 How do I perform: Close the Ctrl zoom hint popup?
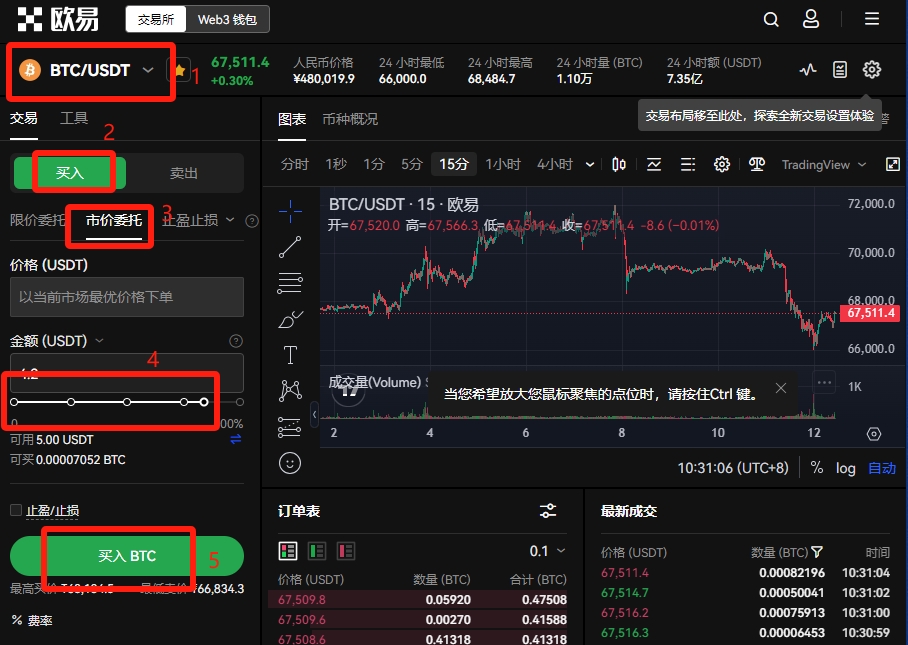(x=781, y=388)
